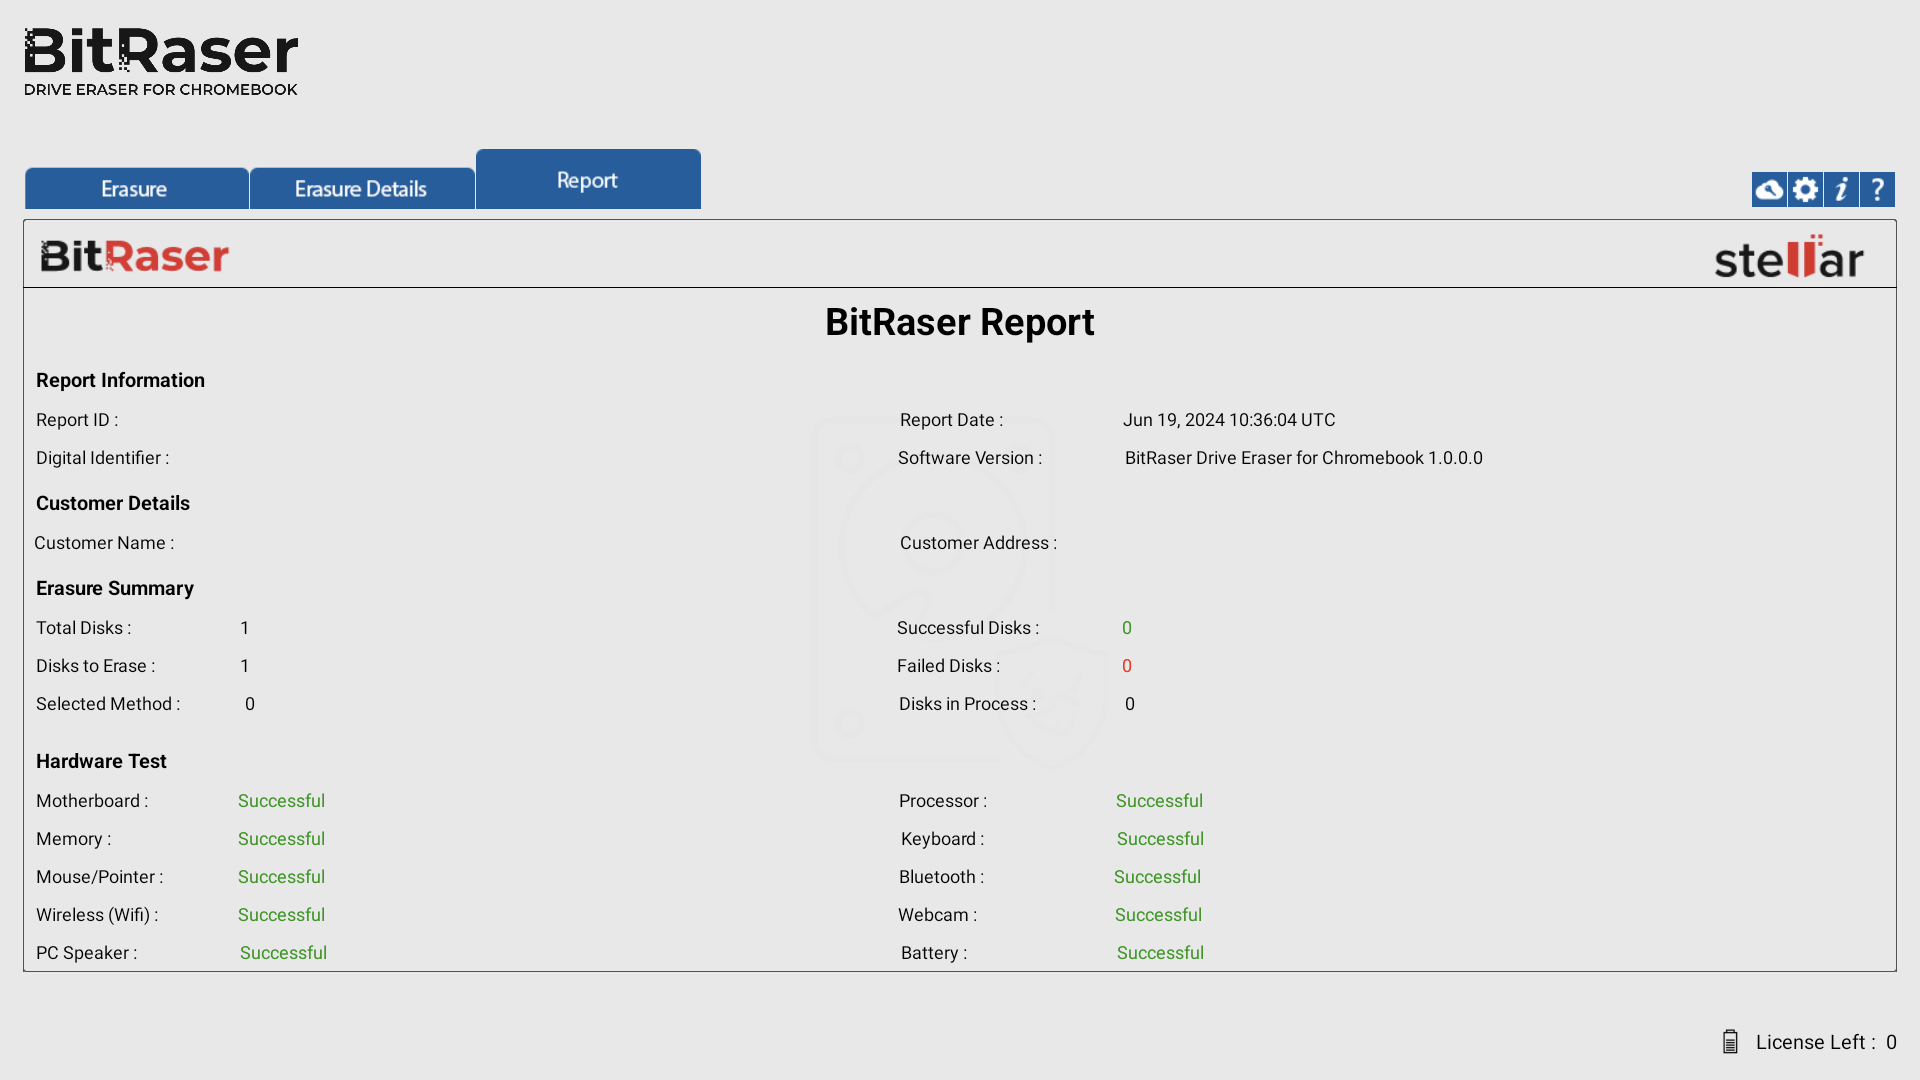Click the Total Disks value 1
Image resolution: width=1920 pixels, height=1080 pixels.
[x=245, y=628]
